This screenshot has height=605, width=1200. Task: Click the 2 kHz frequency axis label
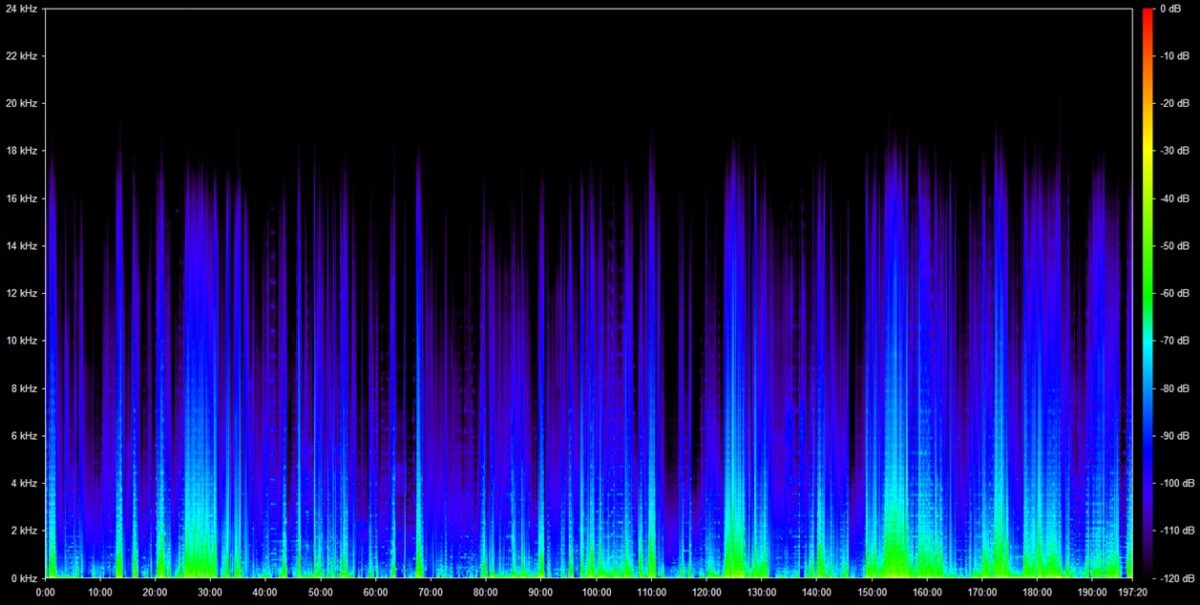[24, 531]
